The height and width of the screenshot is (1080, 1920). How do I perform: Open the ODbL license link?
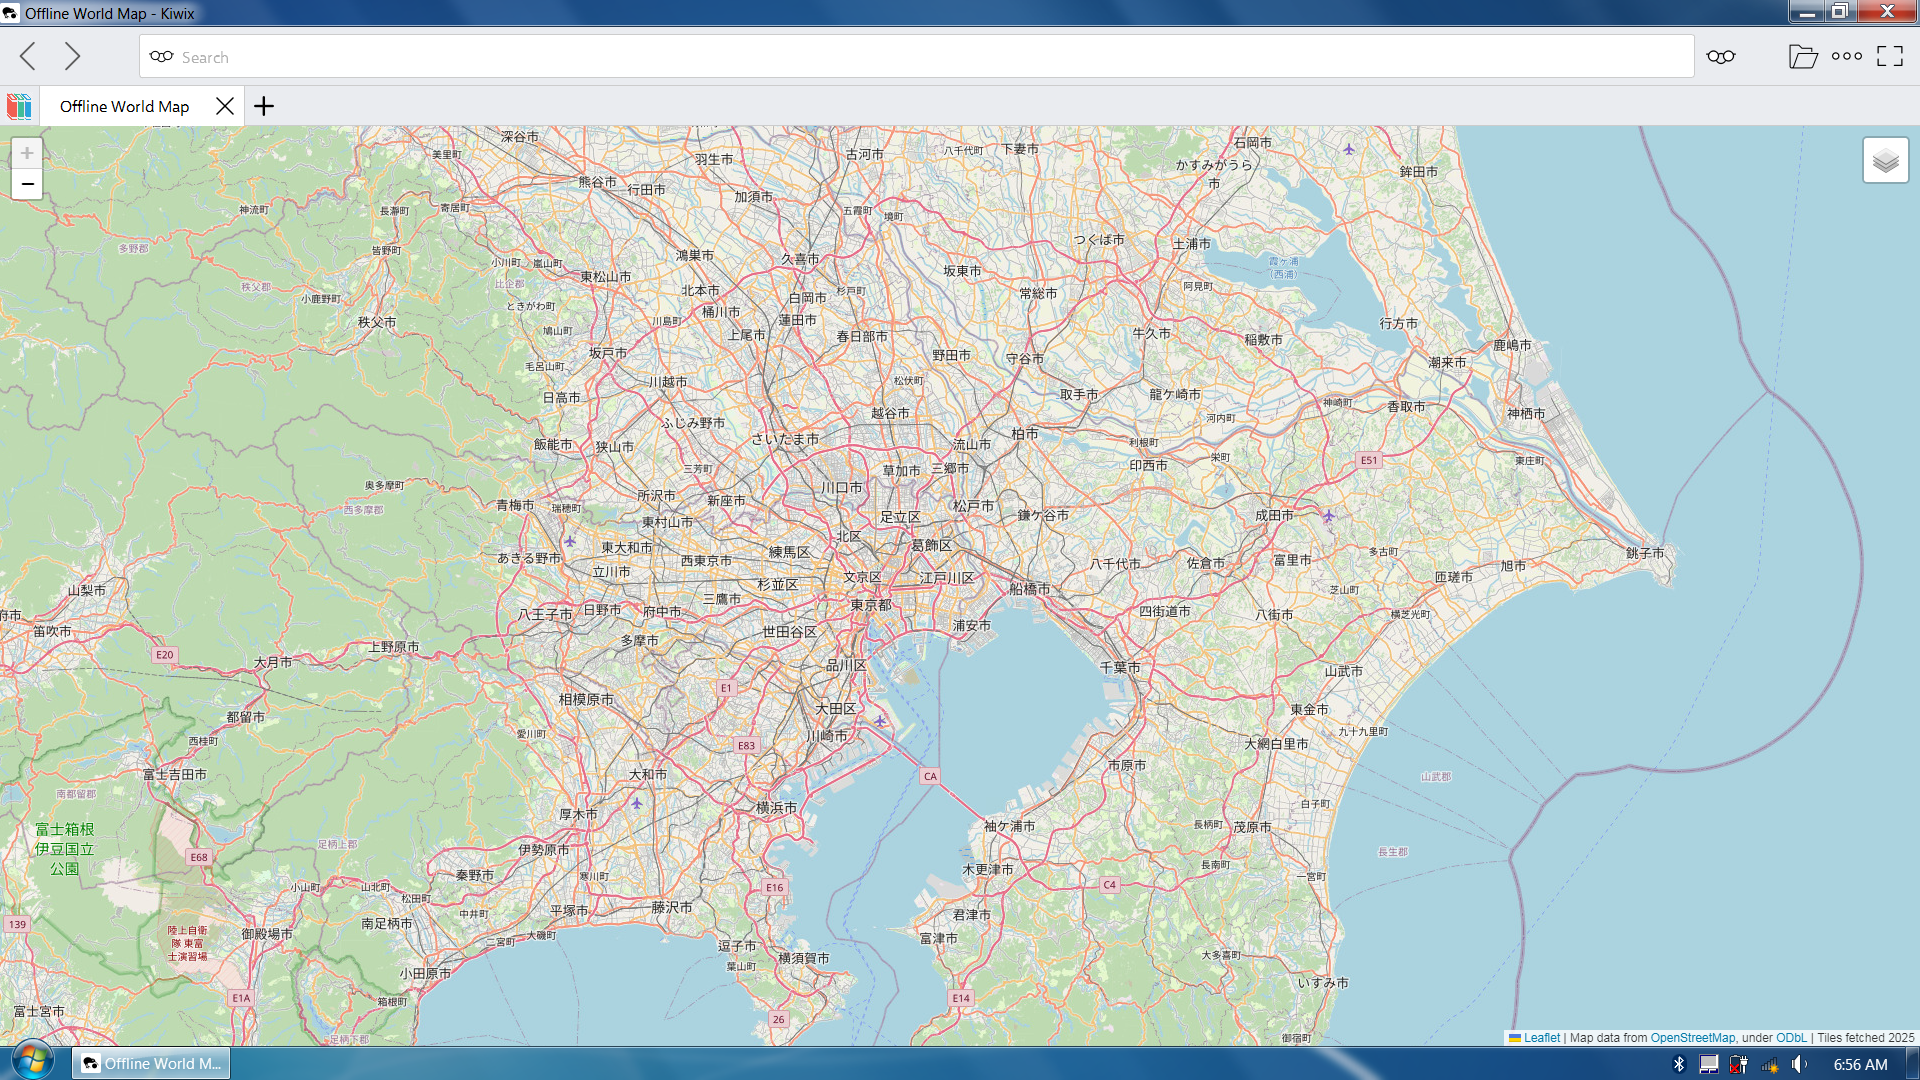(1790, 1038)
